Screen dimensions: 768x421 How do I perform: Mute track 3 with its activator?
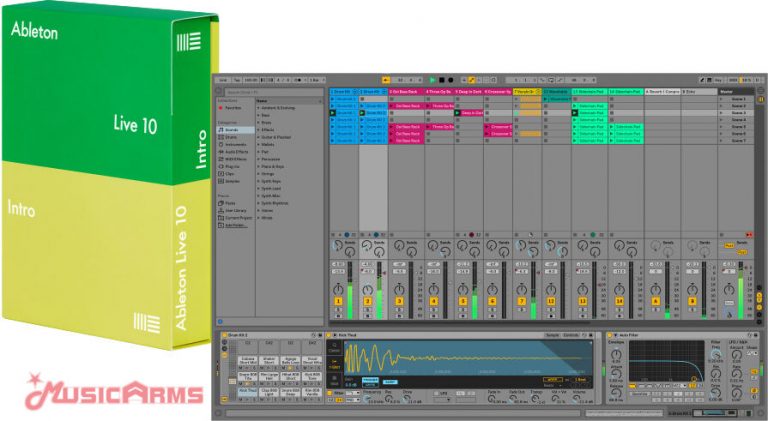400,301
